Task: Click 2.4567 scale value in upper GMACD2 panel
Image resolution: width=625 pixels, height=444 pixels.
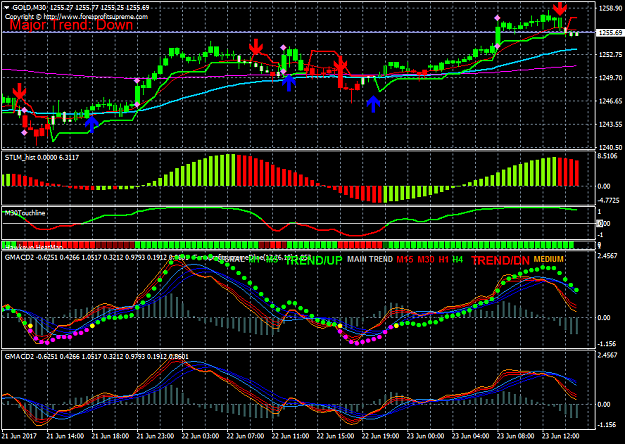Action: coord(608,255)
